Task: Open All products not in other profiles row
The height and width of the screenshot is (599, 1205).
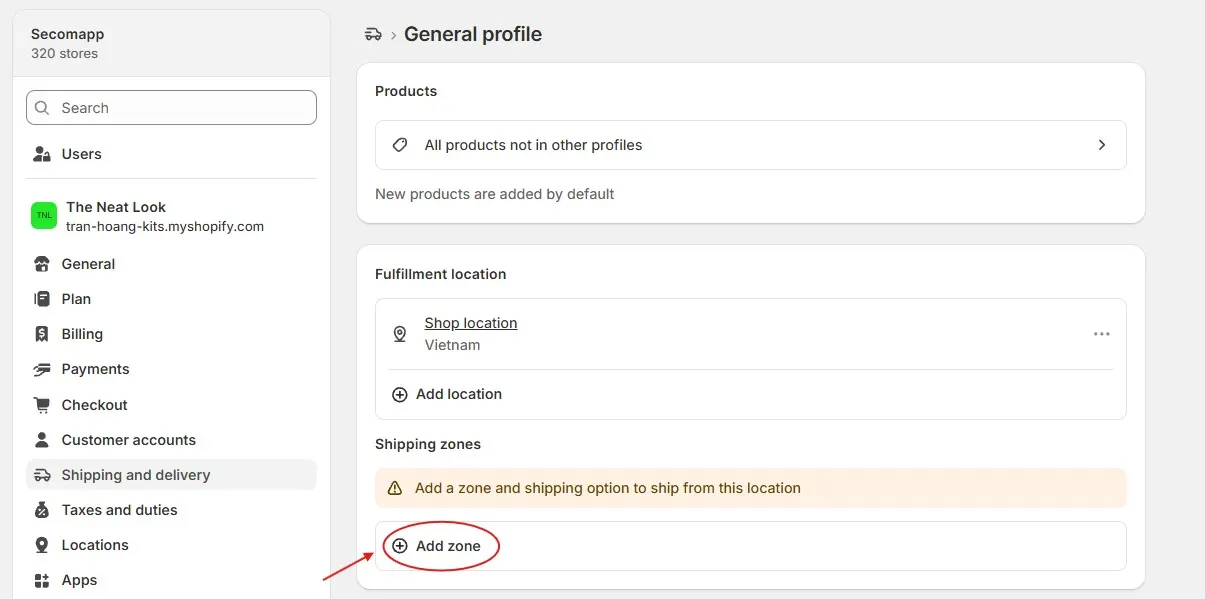Action: (751, 145)
